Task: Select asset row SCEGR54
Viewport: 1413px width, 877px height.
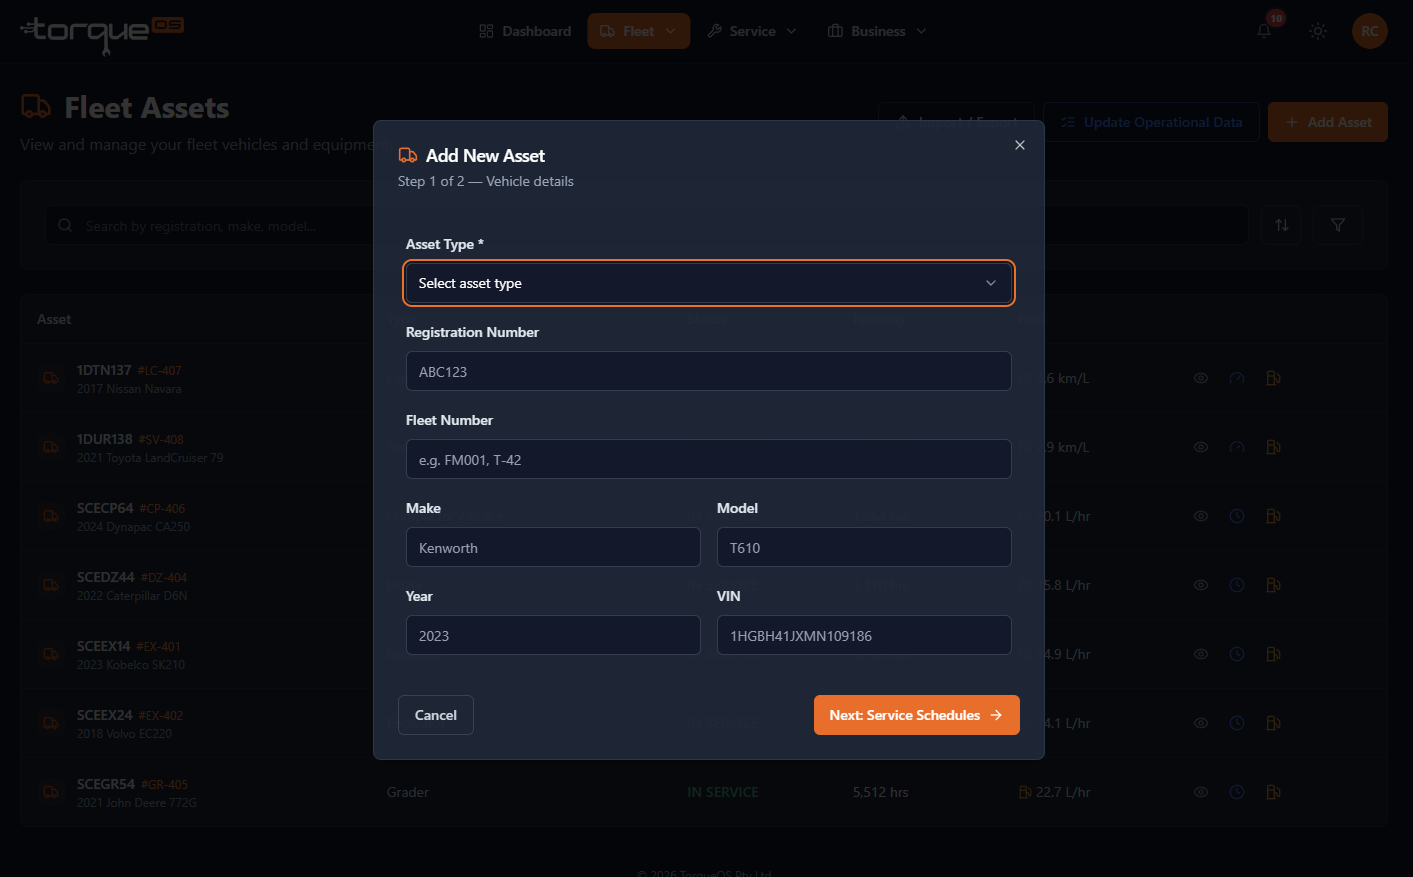Action: [x=703, y=792]
